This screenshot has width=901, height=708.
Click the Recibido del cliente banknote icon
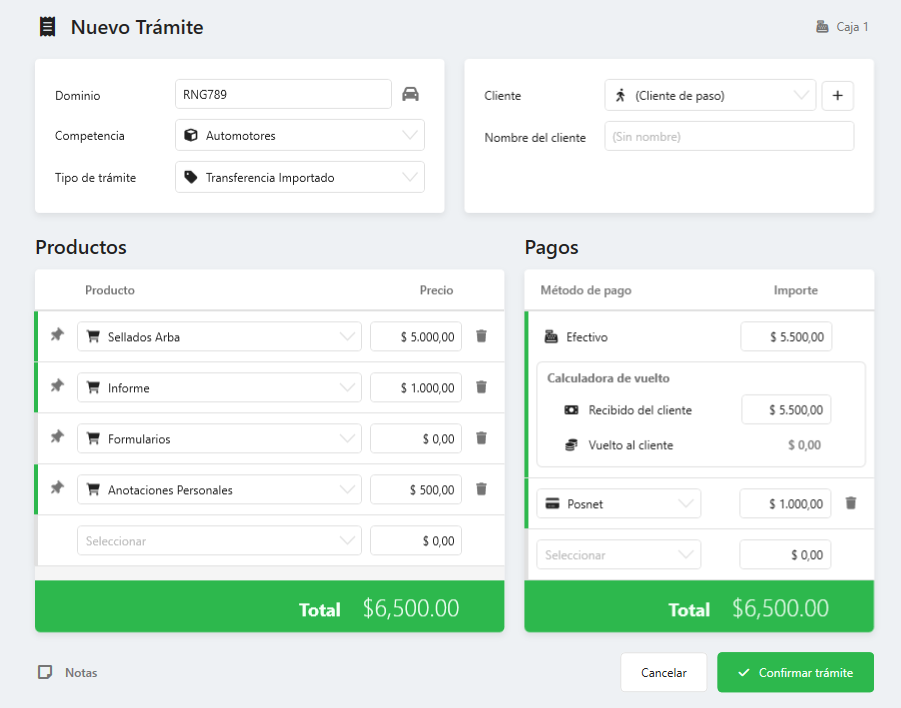click(571, 410)
